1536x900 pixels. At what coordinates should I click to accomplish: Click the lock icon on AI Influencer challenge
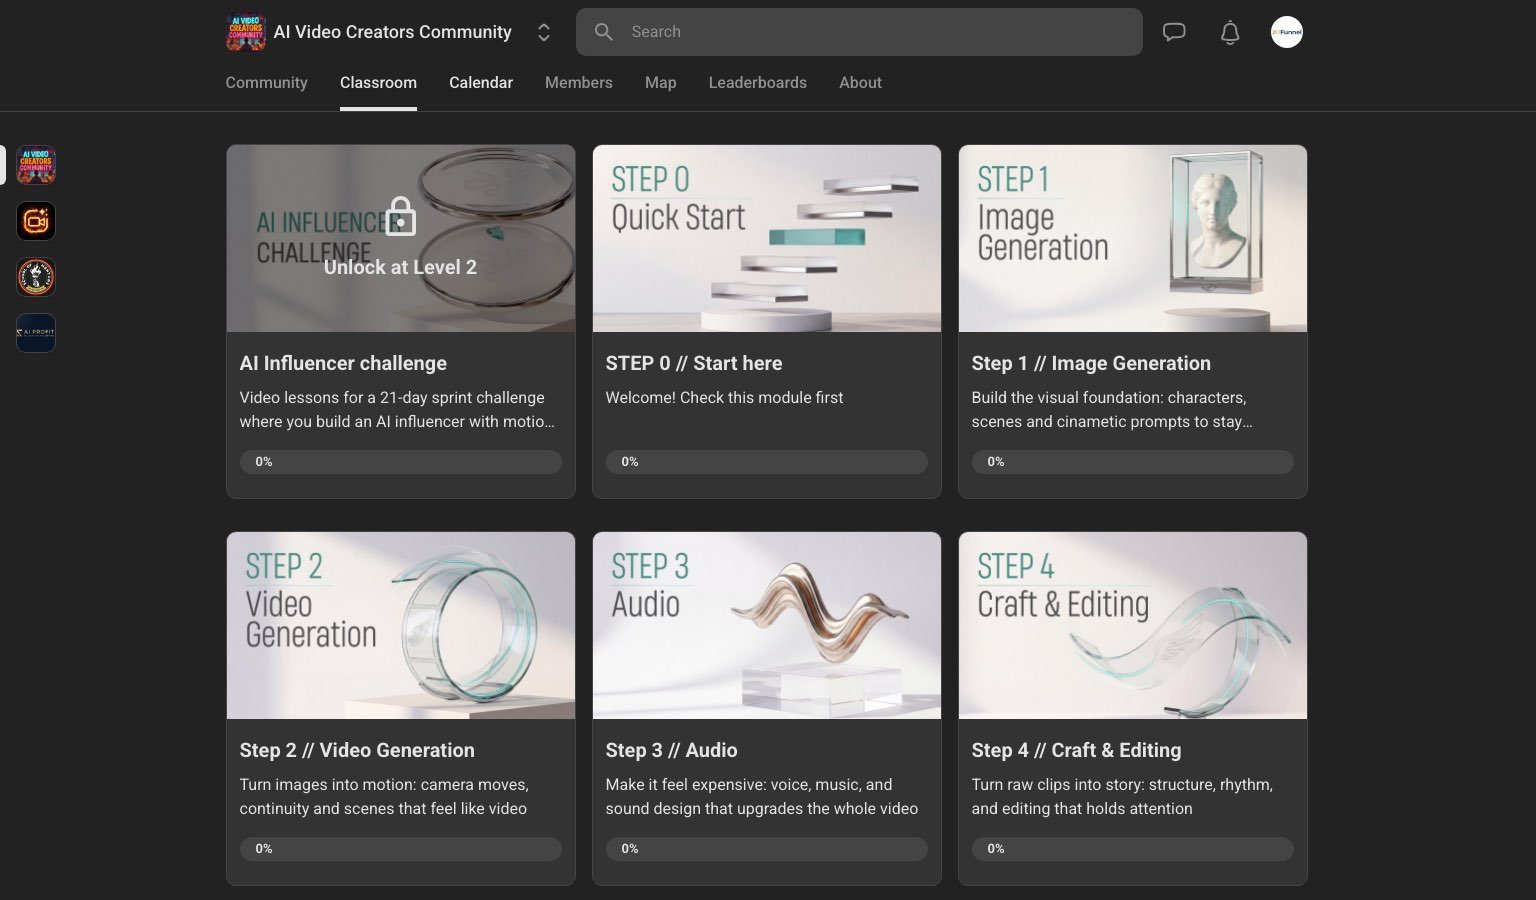[400, 216]
